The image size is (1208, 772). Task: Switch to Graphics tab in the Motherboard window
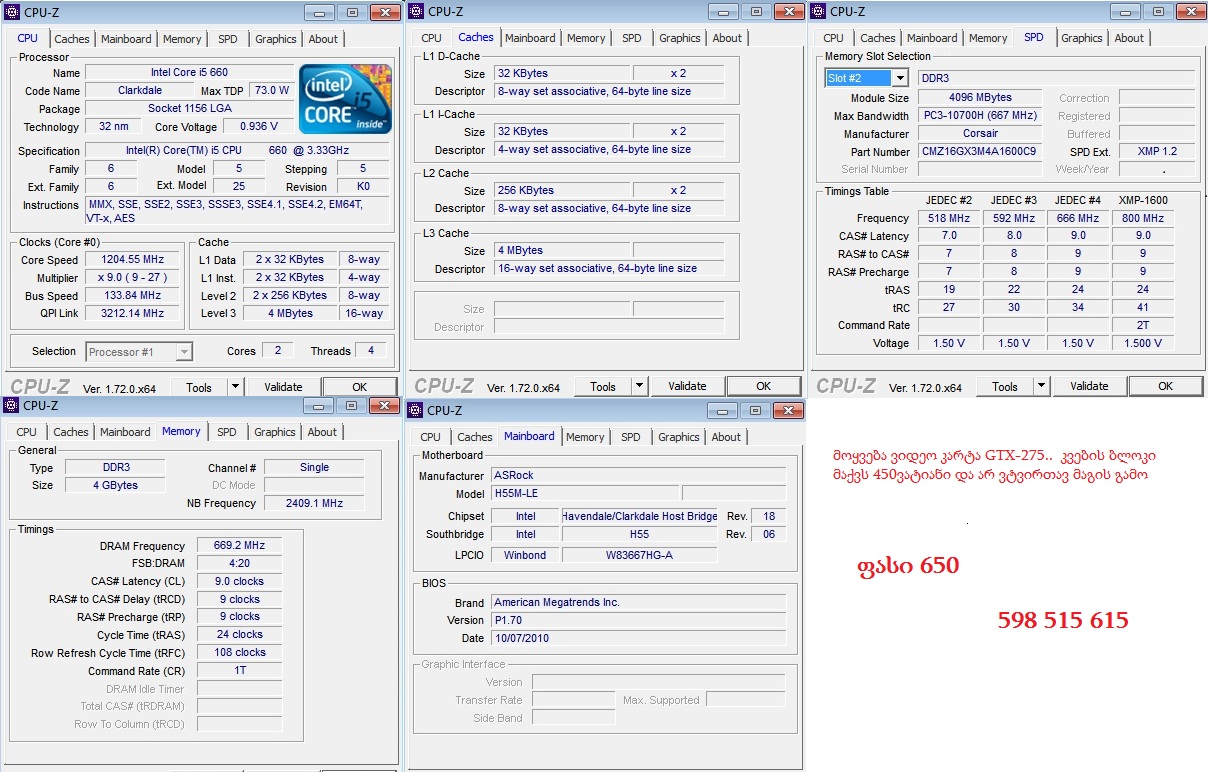(678, 437)
